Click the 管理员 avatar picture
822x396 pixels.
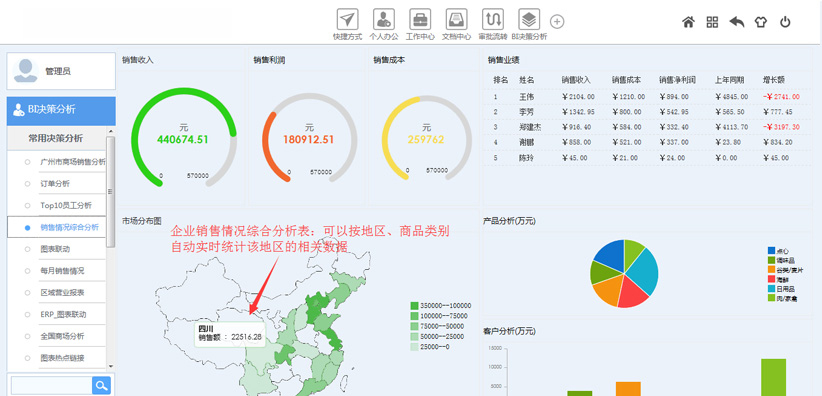26,71
